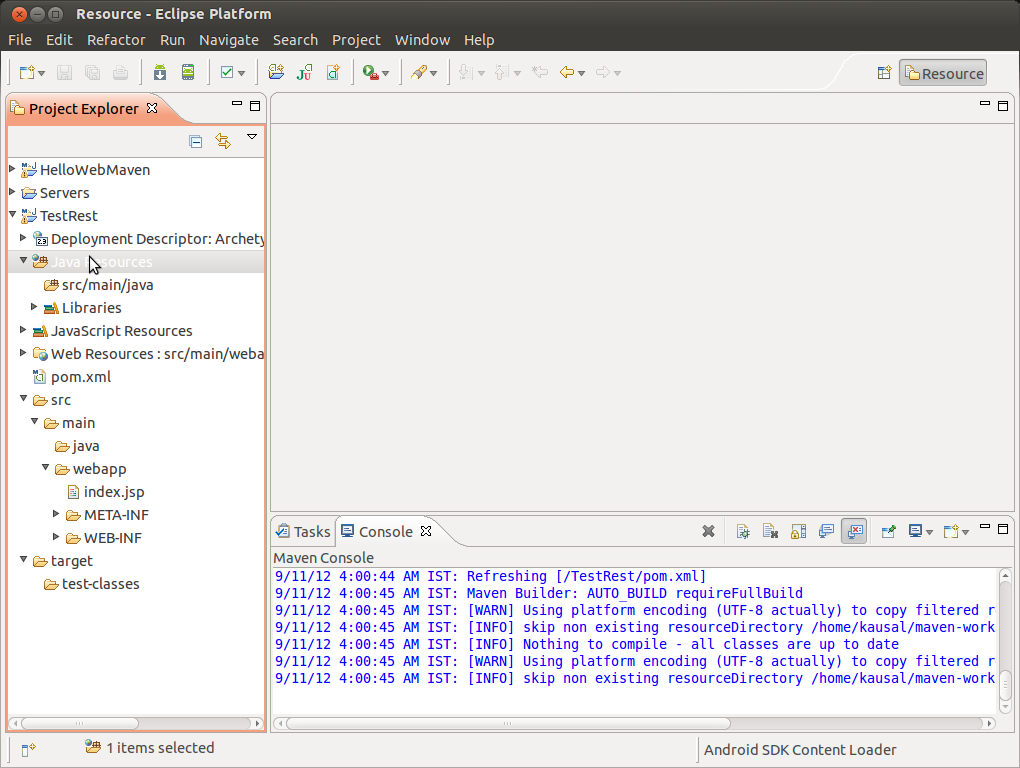Click the New wizard toolbar icon

[25, 72]
